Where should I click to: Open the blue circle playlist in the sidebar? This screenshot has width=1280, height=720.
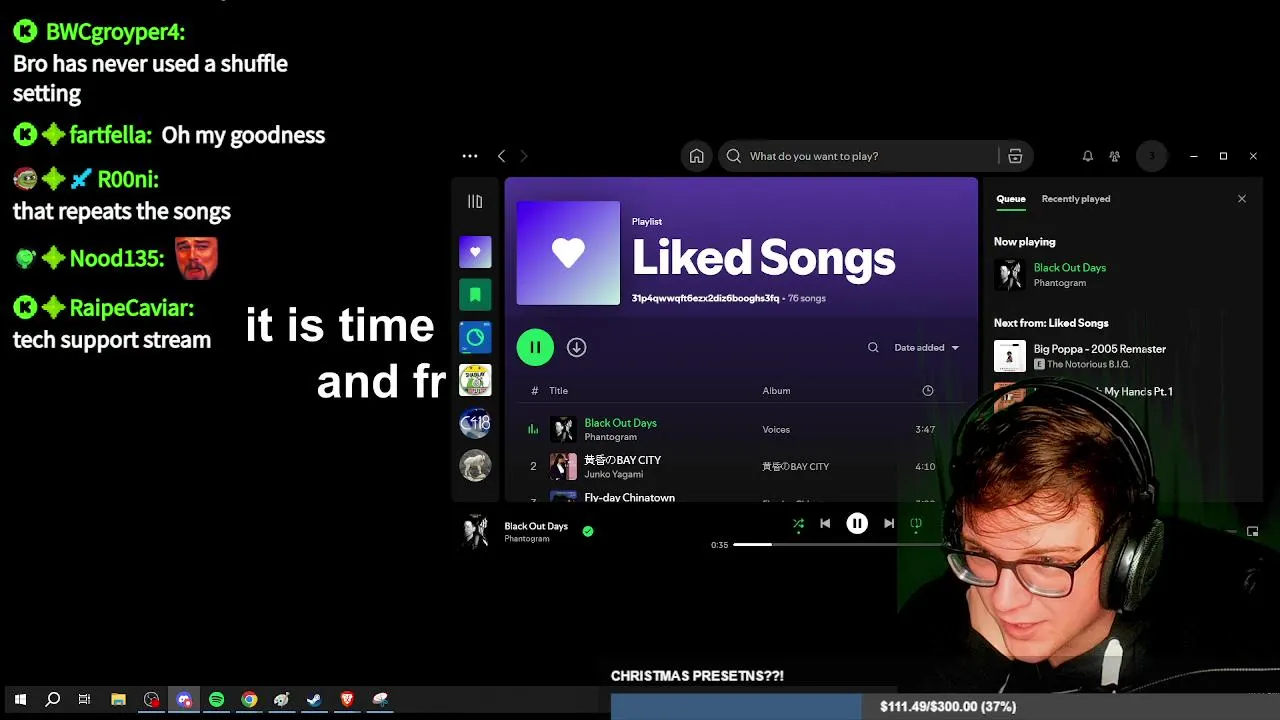coord(475,338)
